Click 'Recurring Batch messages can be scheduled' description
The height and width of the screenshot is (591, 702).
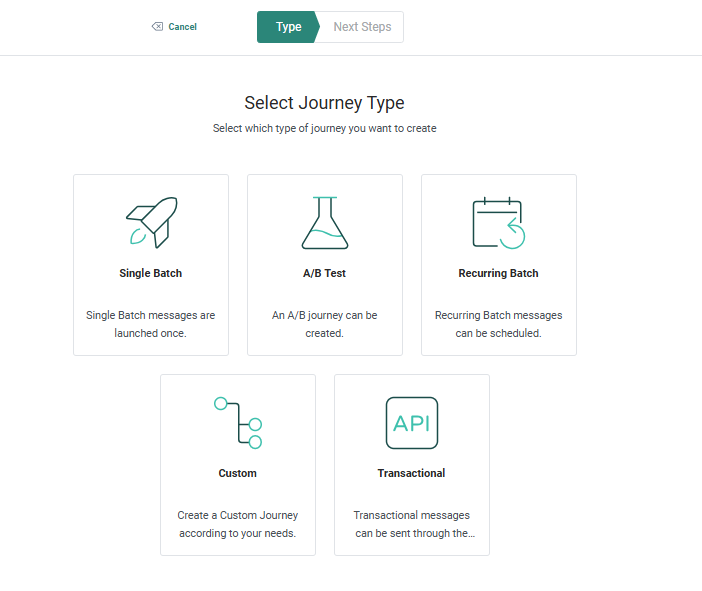[x=498, y=324]
